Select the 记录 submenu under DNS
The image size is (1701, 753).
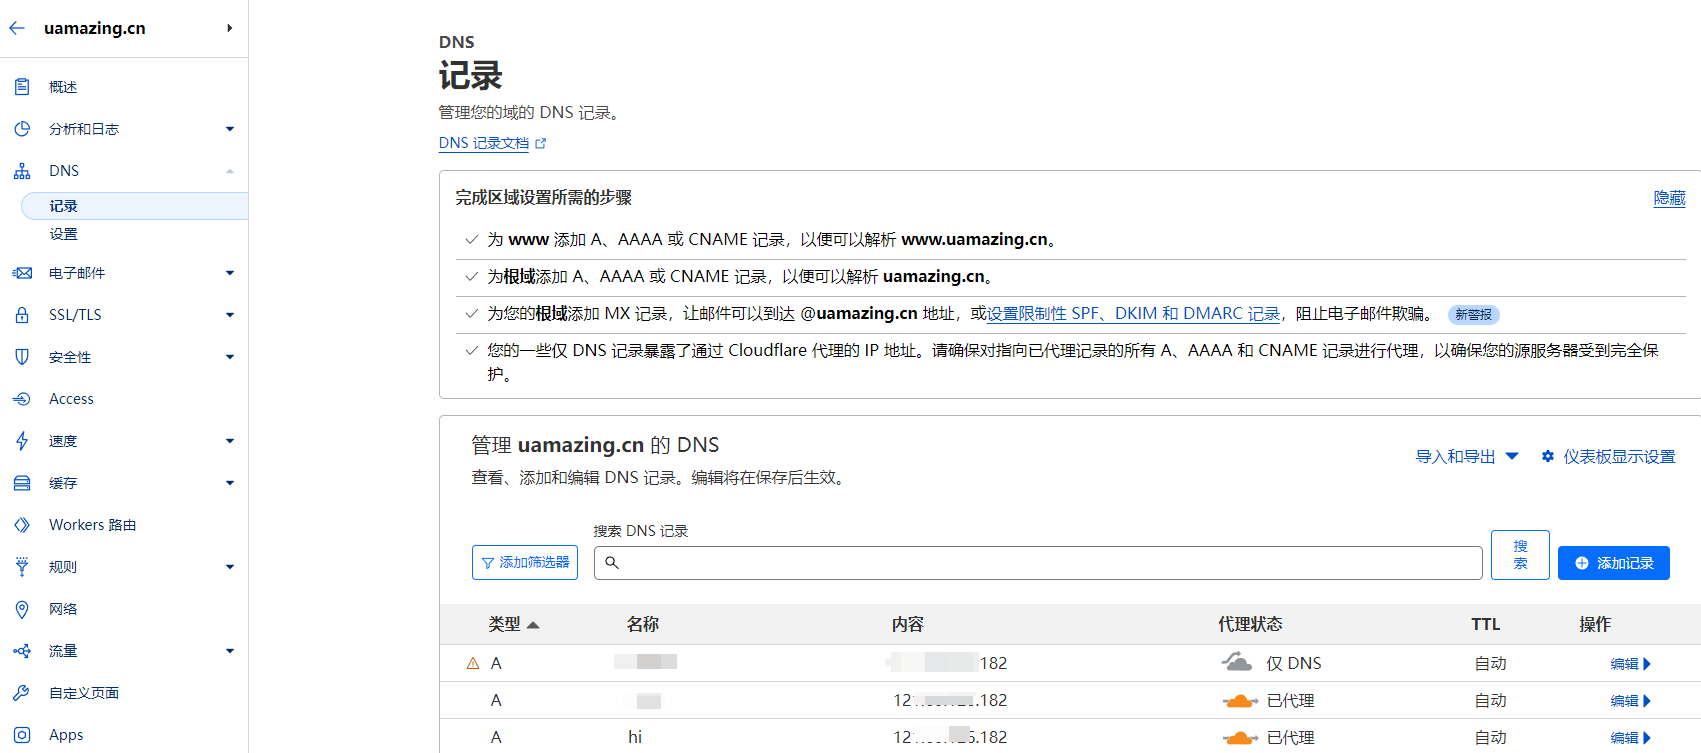click(134, 206)
